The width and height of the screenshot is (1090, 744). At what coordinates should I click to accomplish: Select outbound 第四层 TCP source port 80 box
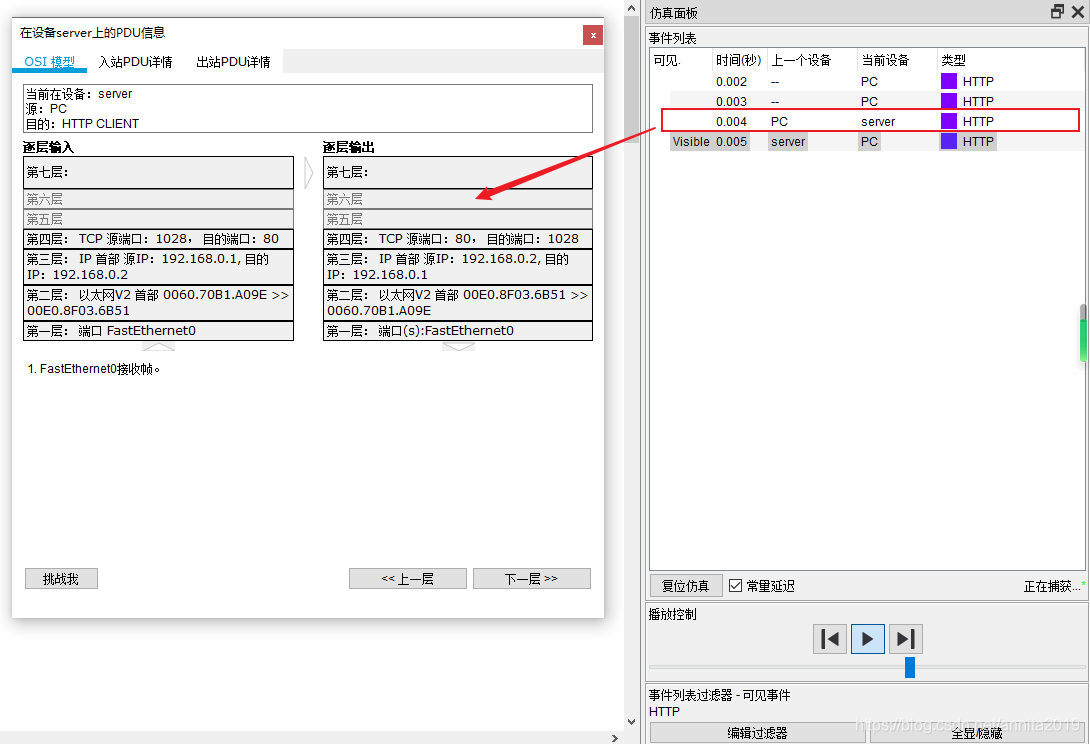pos(458,239)
